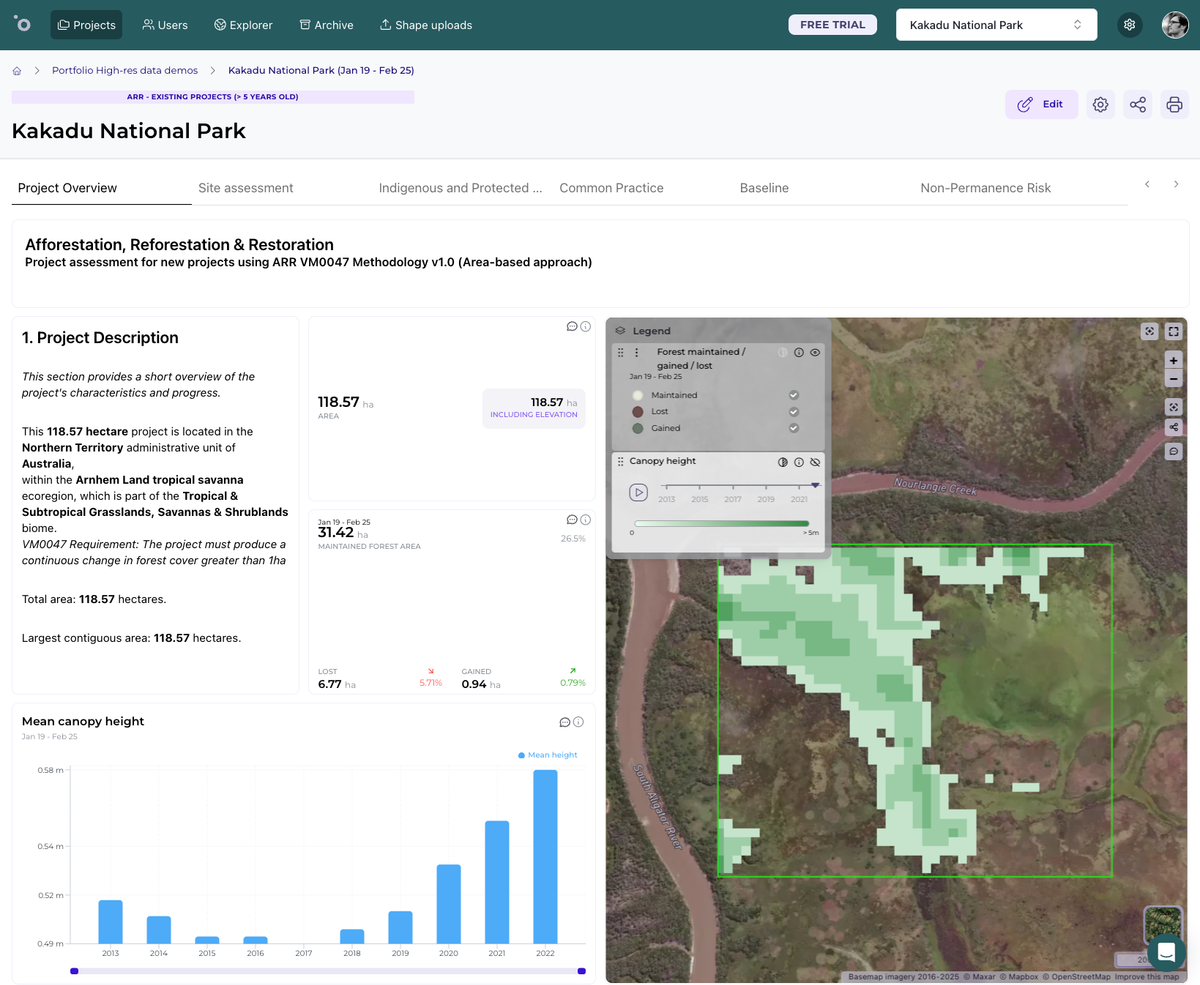Zoom out on the map
Screen dimensions: 1200x985
(x=1174, y=378)
